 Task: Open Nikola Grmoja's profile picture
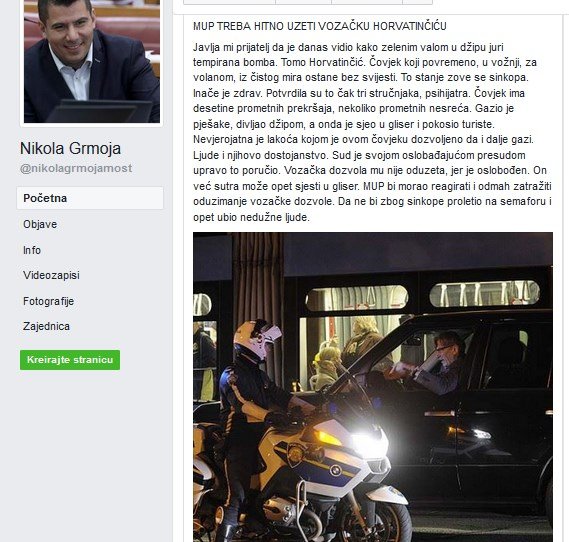click(x=91, y=61)
